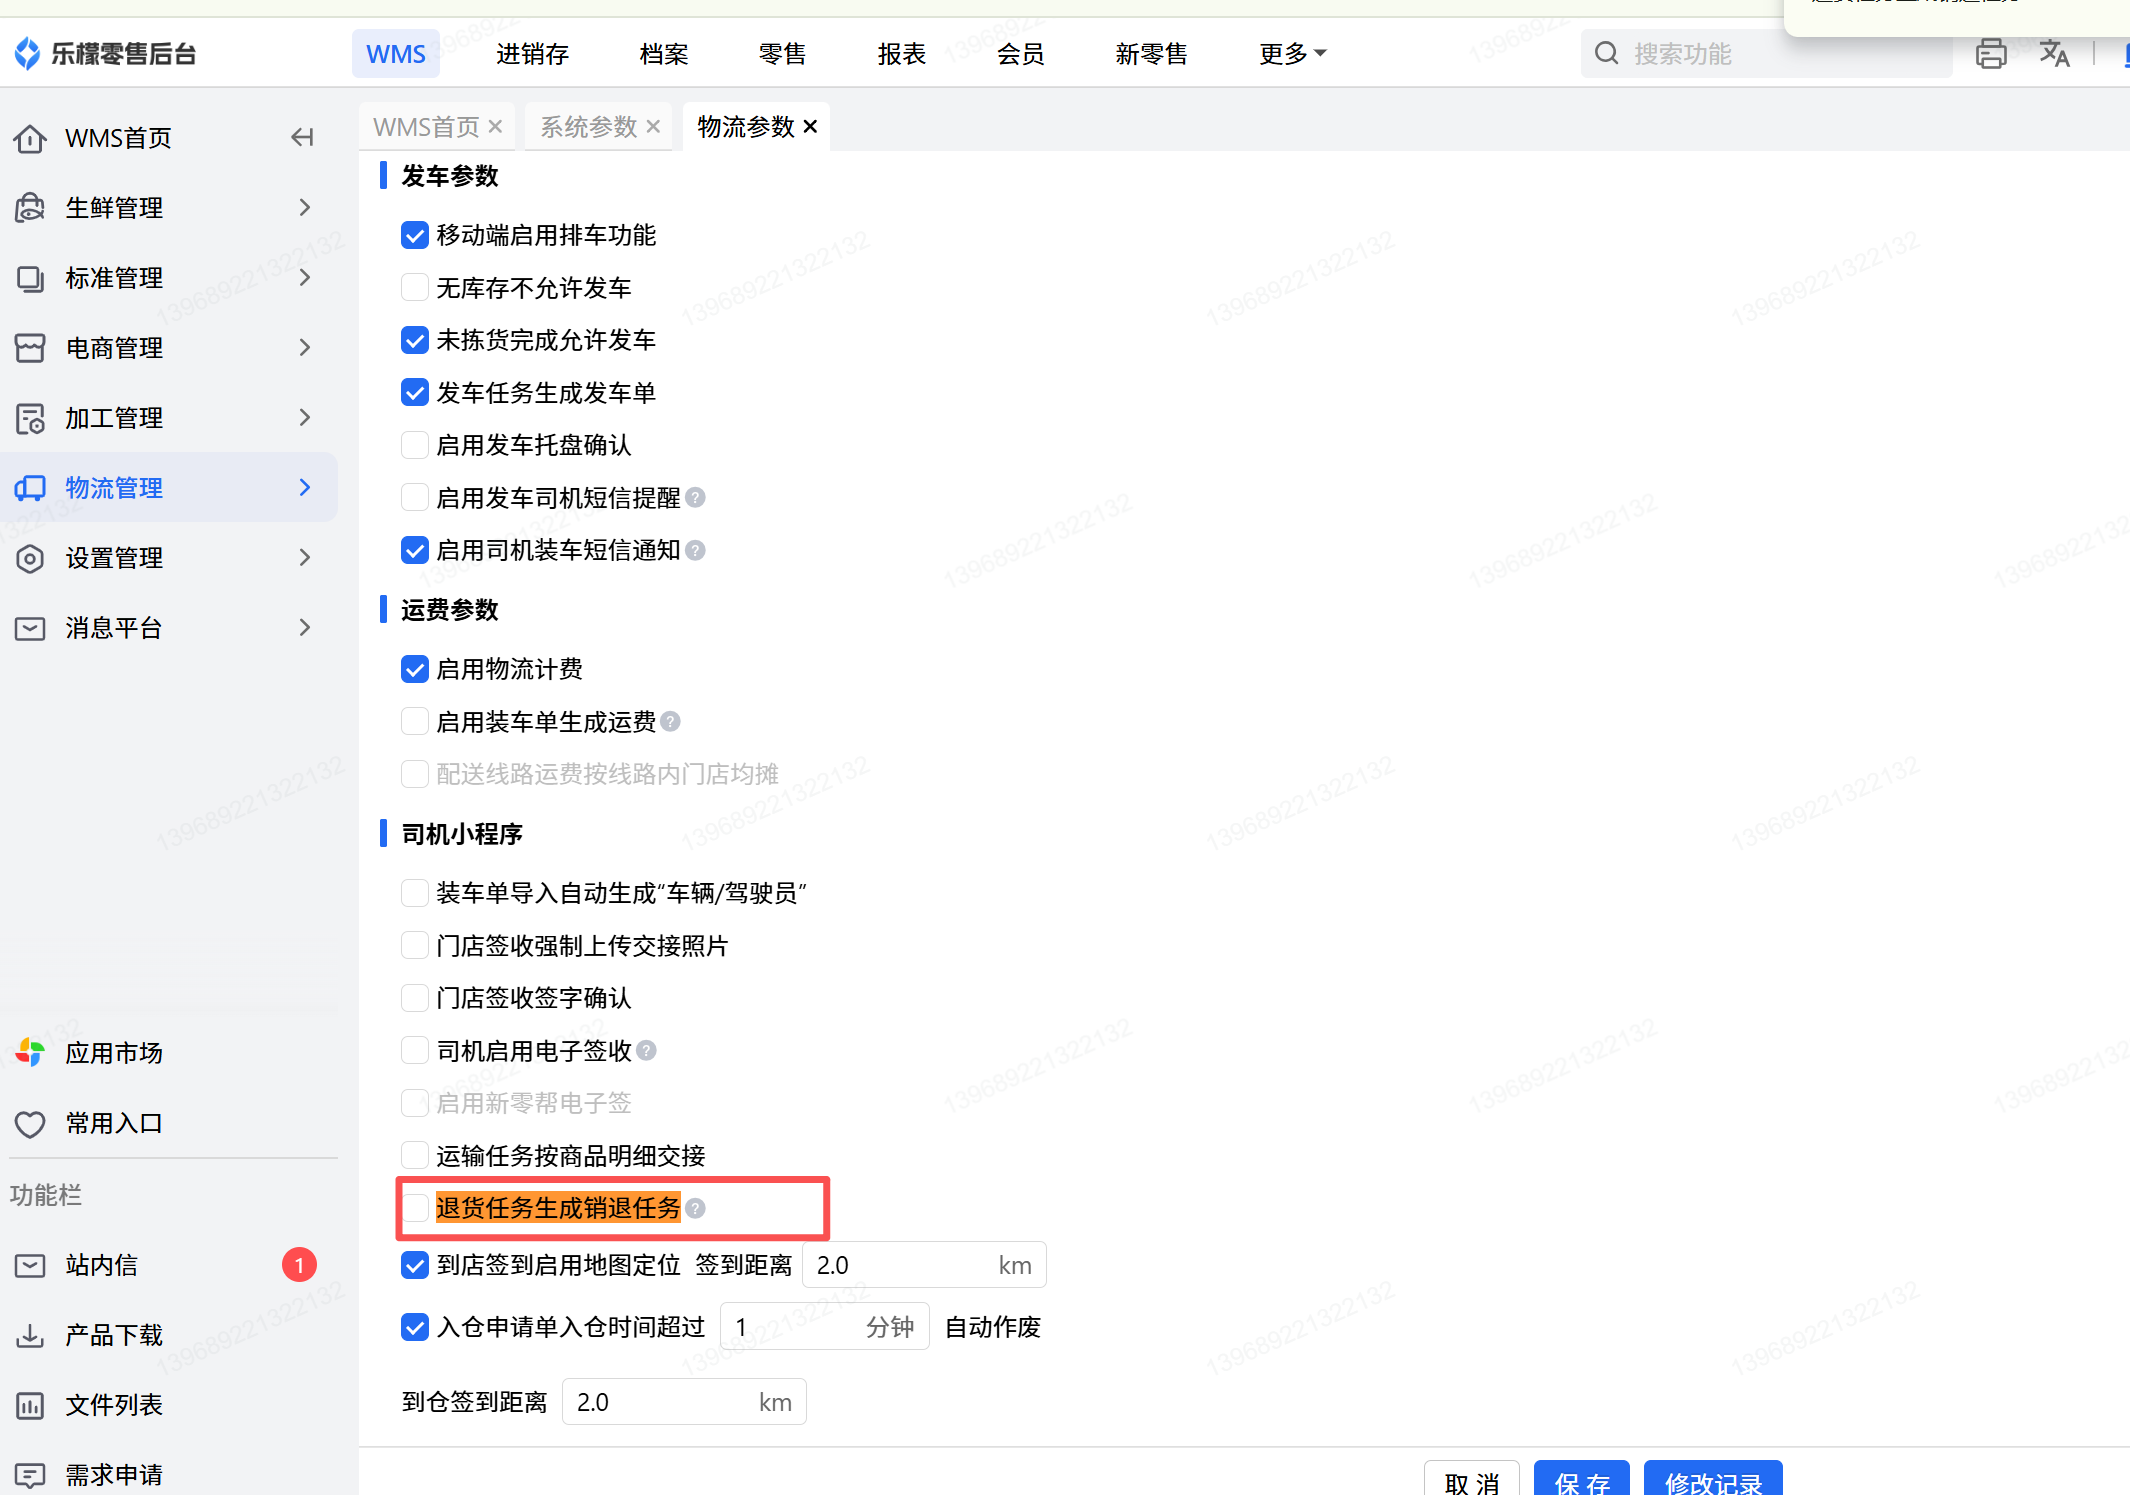This screenshot has height=1495, width=2130.
Task: Switch to the 系统参数 tab
Action: coord(588,127)
